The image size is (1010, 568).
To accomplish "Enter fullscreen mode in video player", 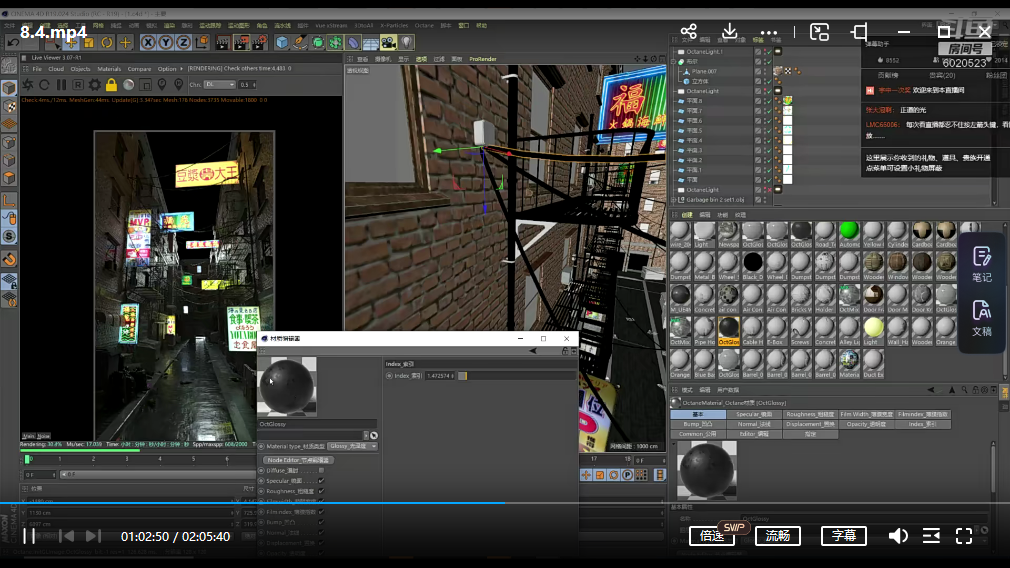I will 964,536.
